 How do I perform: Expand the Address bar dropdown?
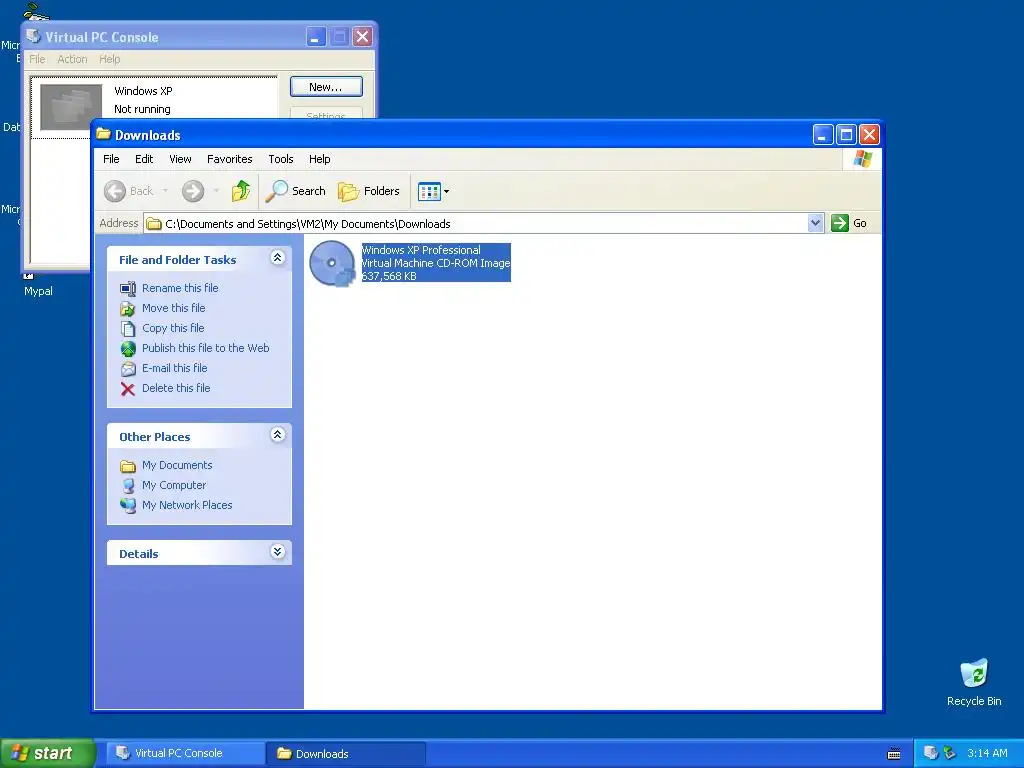coord(815,223)
